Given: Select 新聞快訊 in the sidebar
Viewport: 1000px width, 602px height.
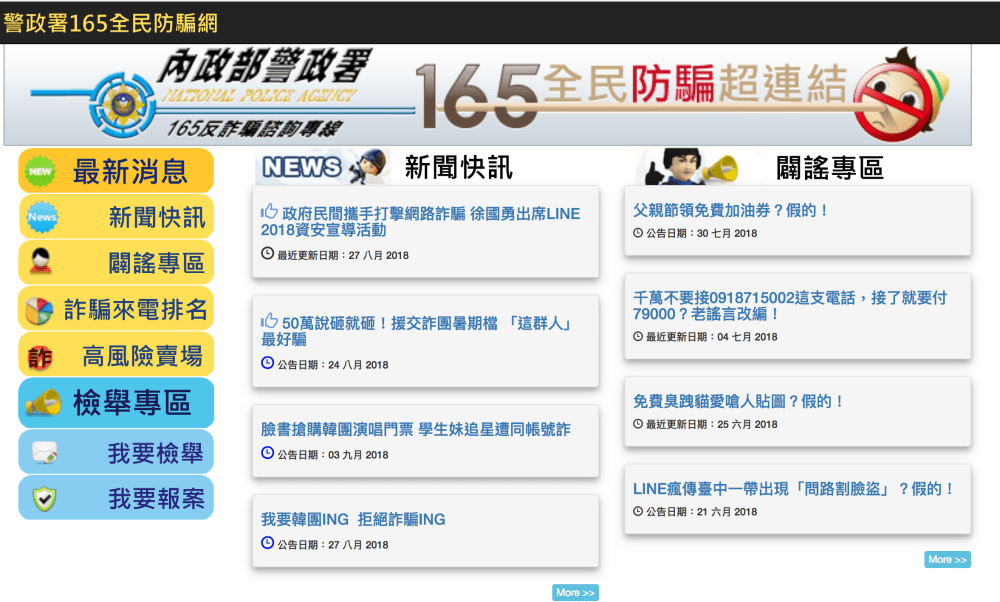Looking at the screenshot, I should [x=116, y=217].
